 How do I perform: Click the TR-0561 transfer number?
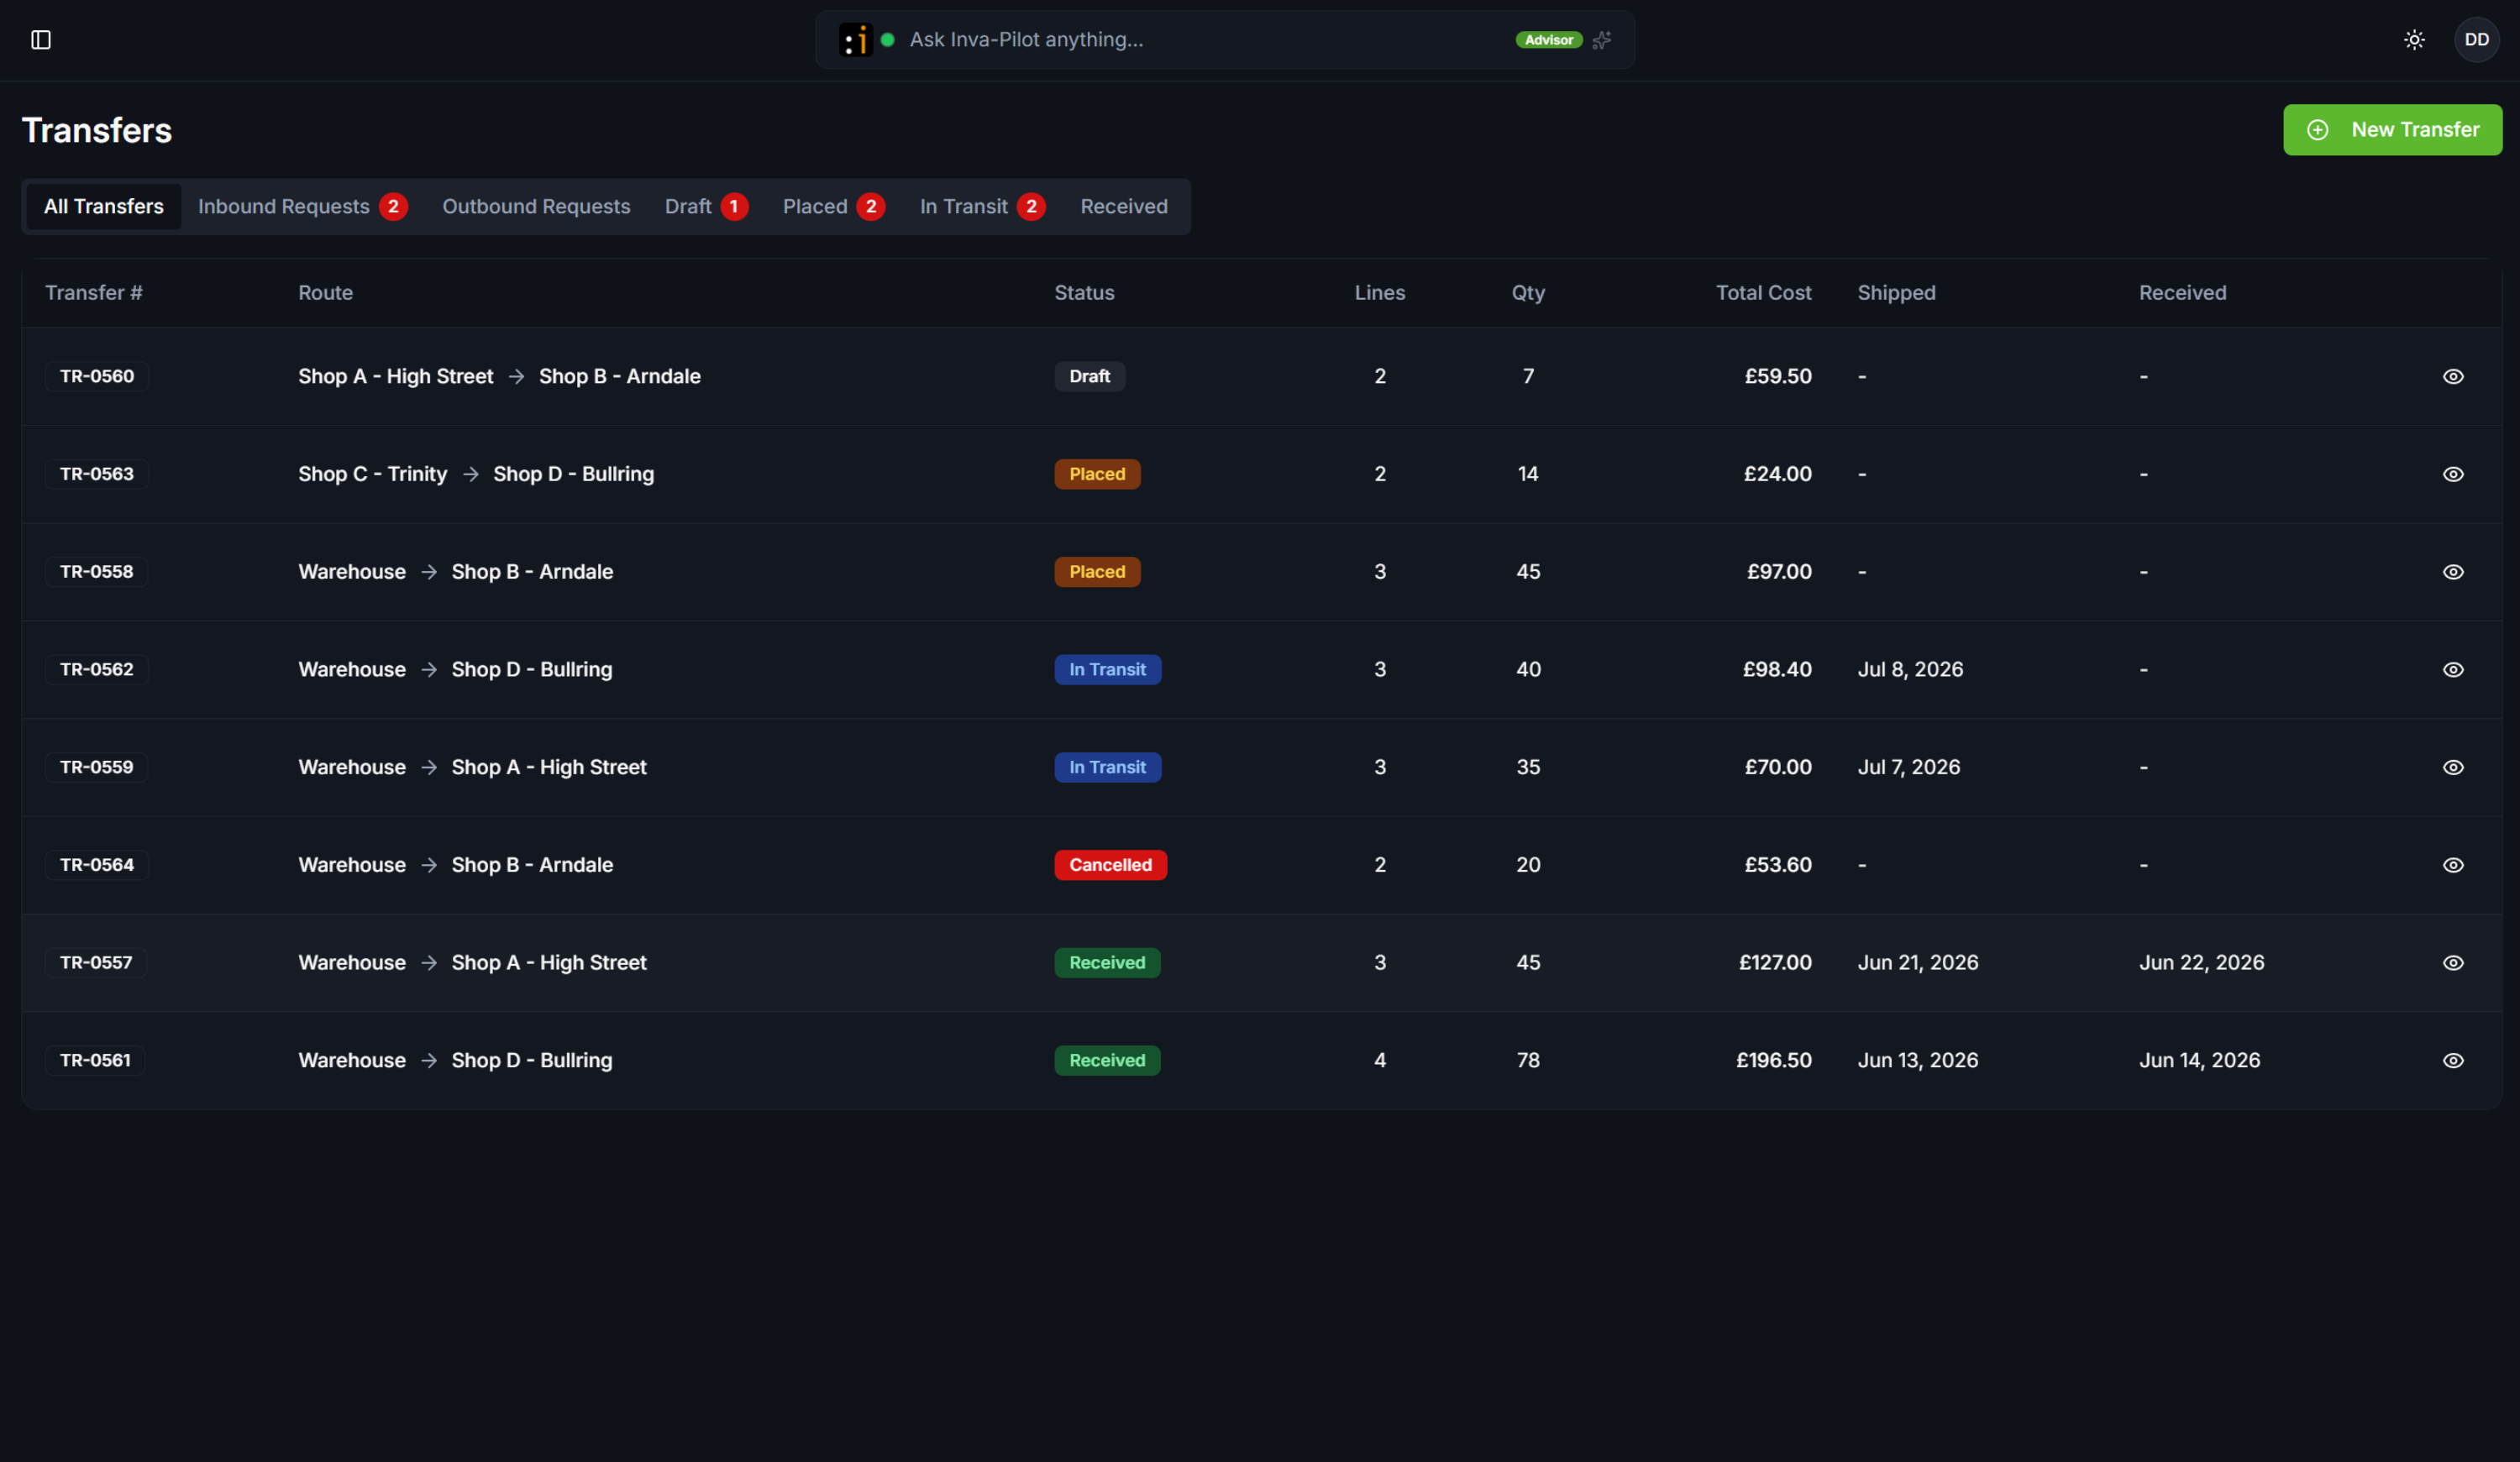point(95,1060)
